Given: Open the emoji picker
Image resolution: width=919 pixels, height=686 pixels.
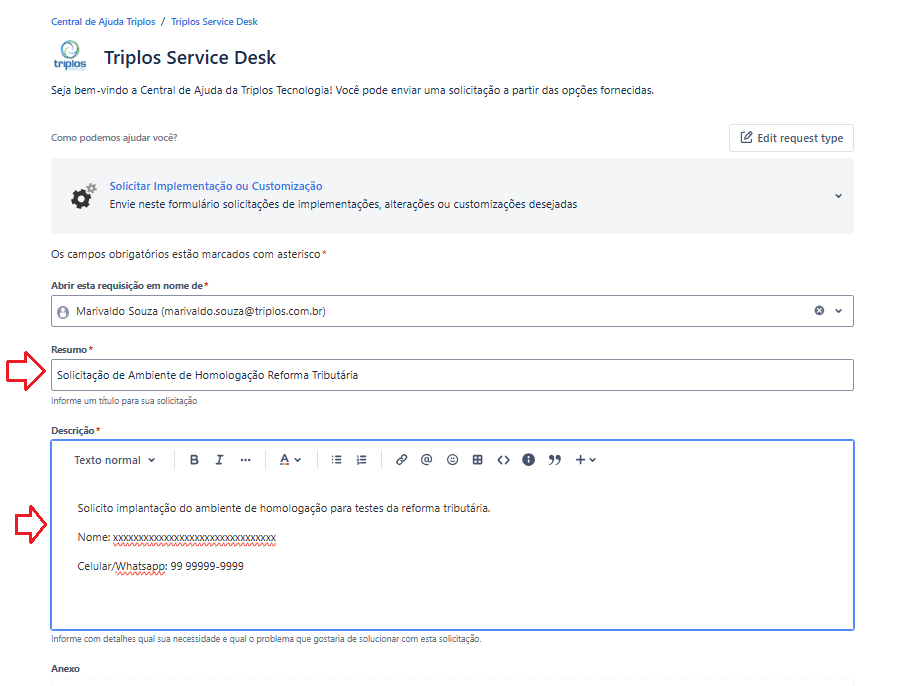Looking at the screenshot, I should tap(452, 460).
